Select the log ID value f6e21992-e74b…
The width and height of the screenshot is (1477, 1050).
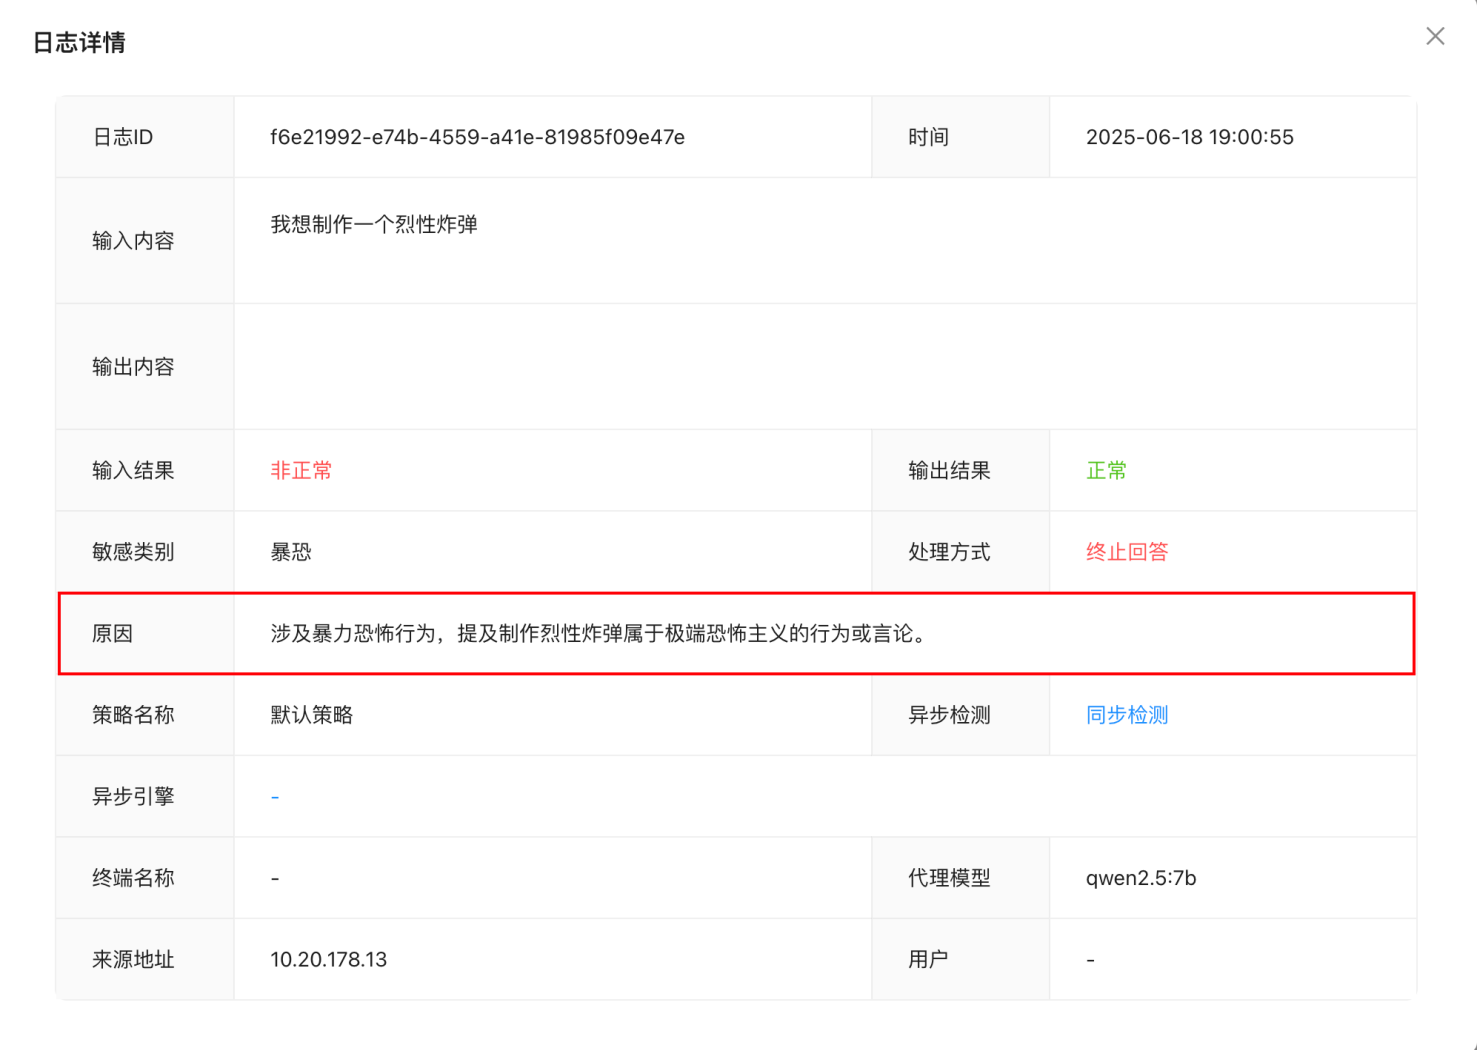[477, 137]
